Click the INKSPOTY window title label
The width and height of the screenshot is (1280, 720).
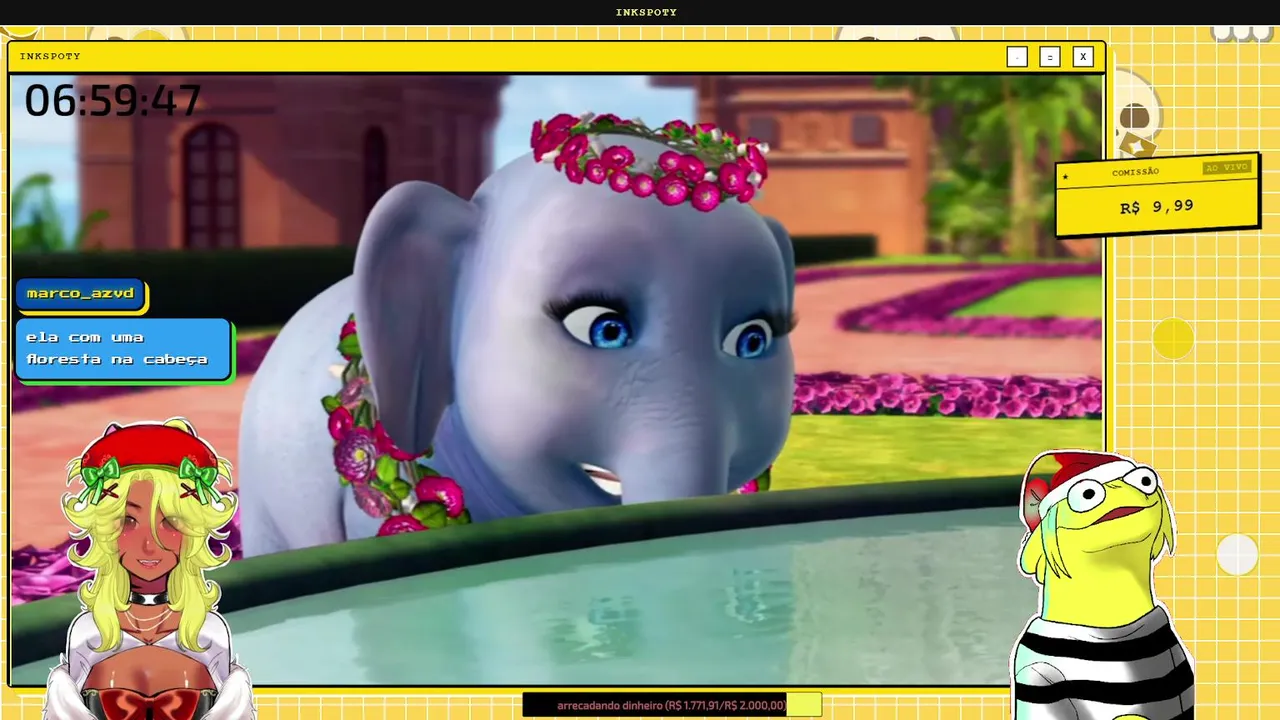(50, 56)
